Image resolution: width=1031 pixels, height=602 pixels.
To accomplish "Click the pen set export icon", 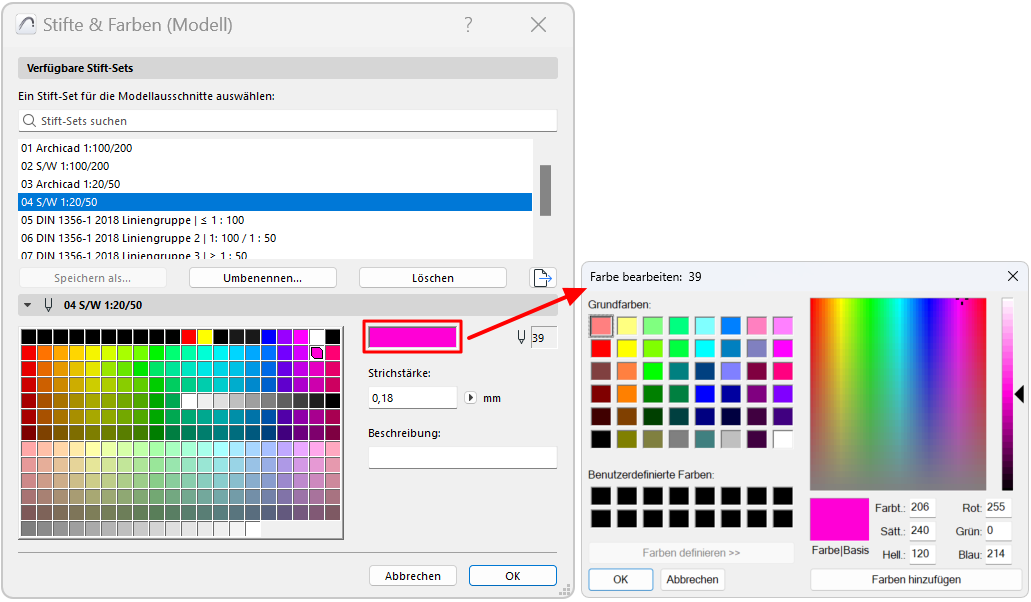I will pos(543,278).
